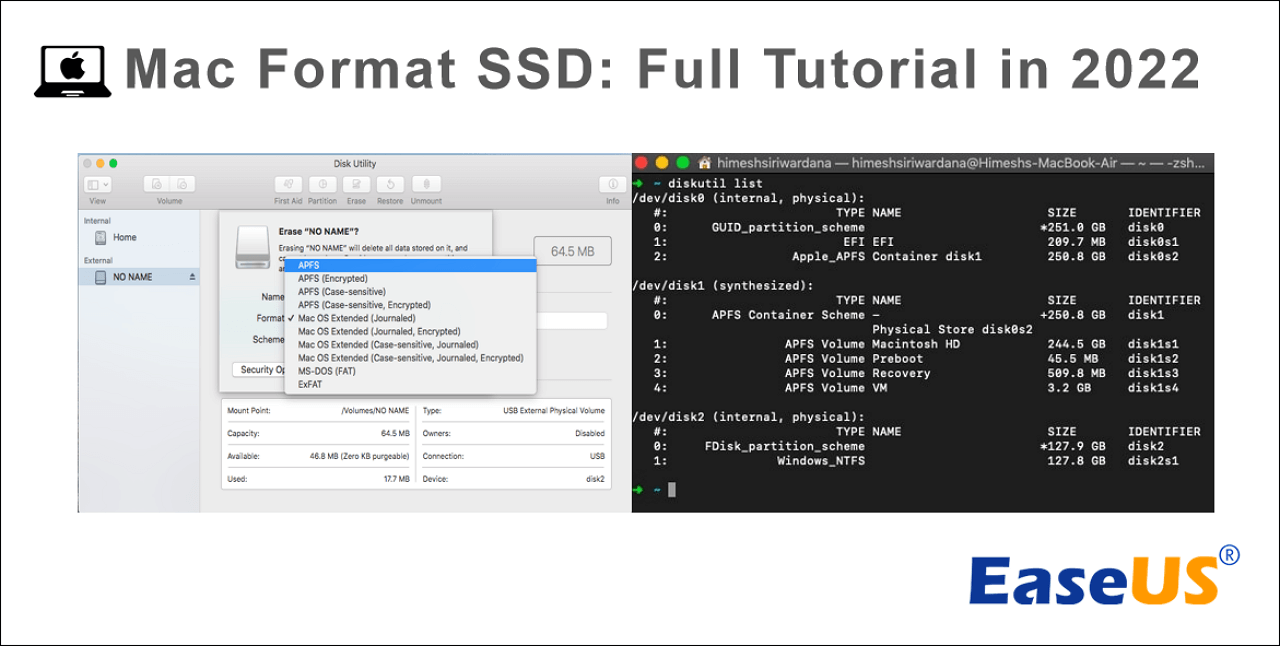1280x646 pixels.
Task: Click the drive icon in Erase dialog
Action: 252,247
